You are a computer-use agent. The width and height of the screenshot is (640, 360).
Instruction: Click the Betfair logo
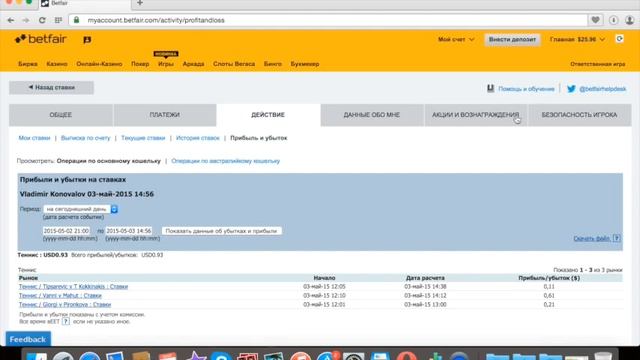pos(41,39)
